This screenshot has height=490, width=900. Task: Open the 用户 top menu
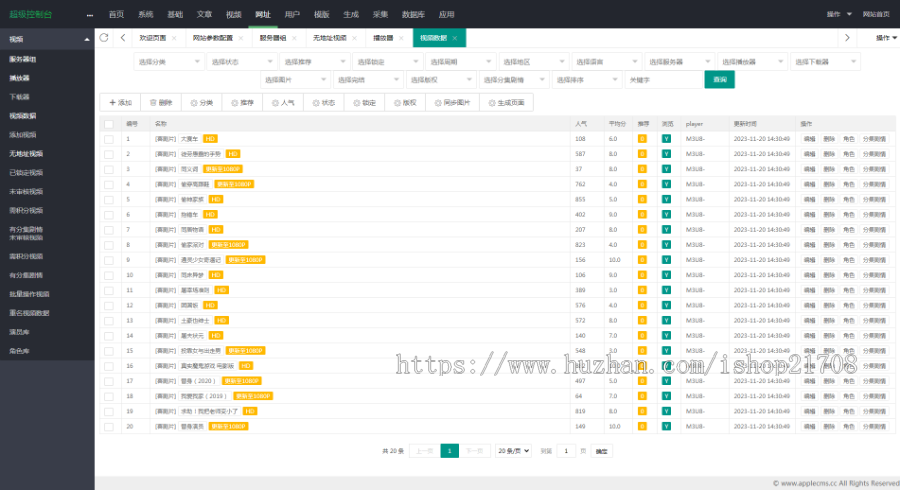click(292, 14)
